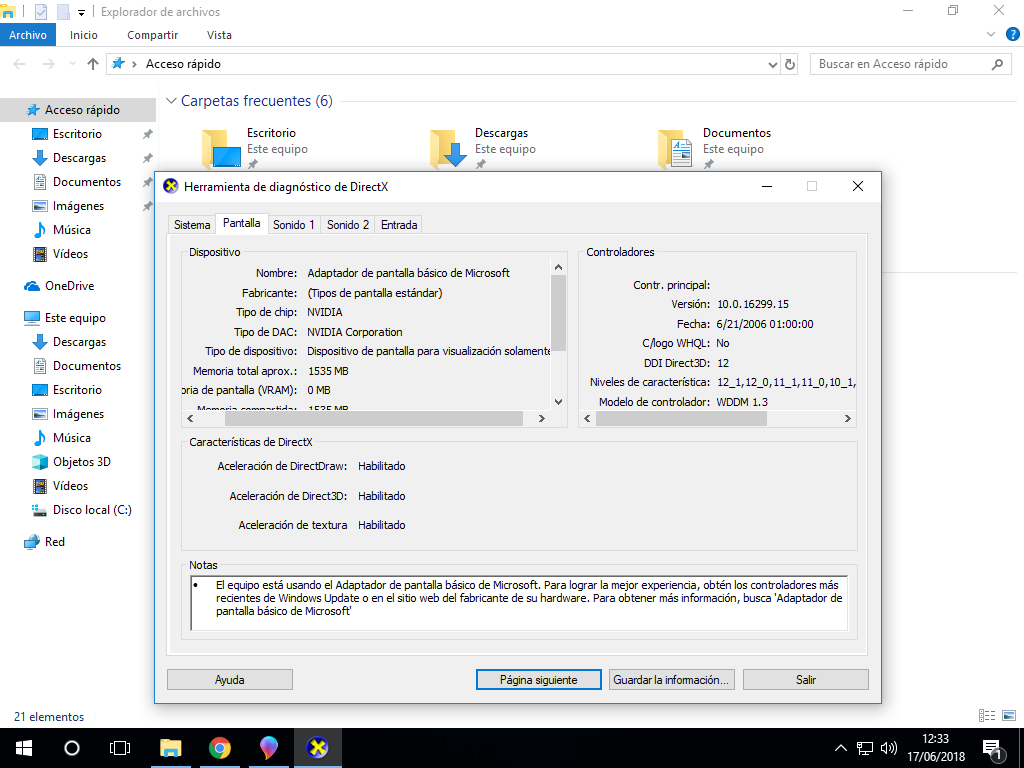The image size is (1024, 768).
Task: Click the Buscar en Acceso rápido search box
Action: [x=909, y=64]
